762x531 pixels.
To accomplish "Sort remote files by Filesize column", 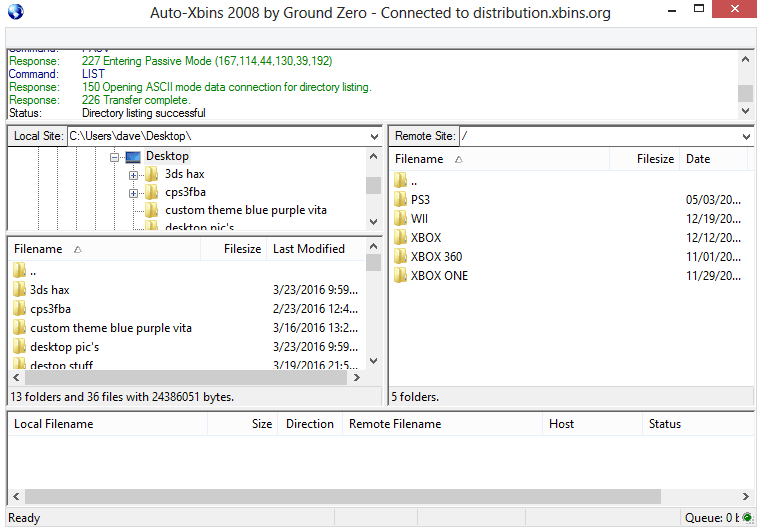I will 644,159.
